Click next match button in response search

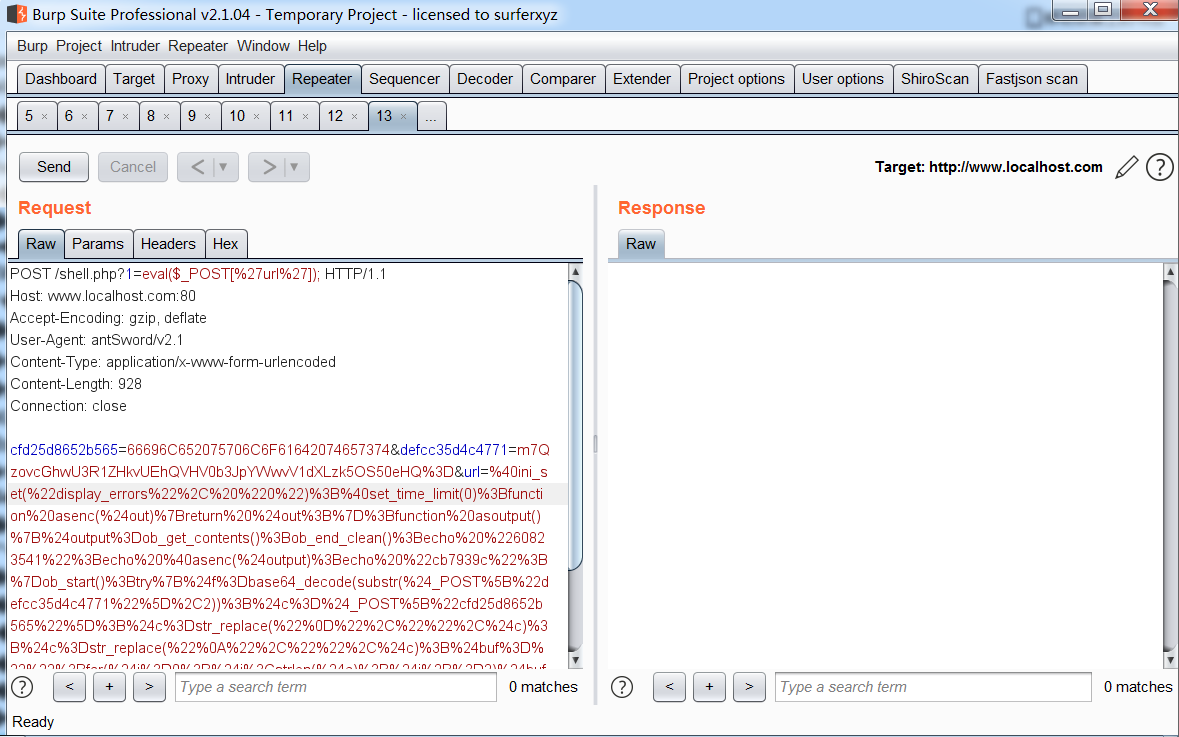tap(749, 687)
